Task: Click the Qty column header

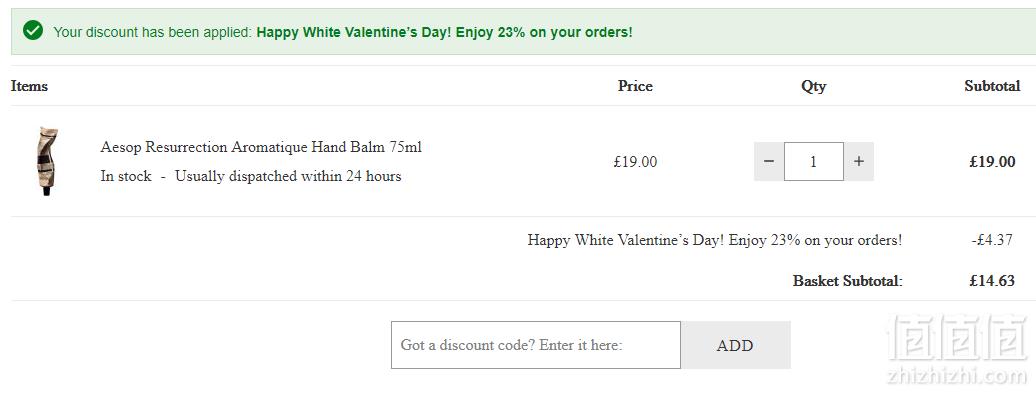Action: [813, 87]
